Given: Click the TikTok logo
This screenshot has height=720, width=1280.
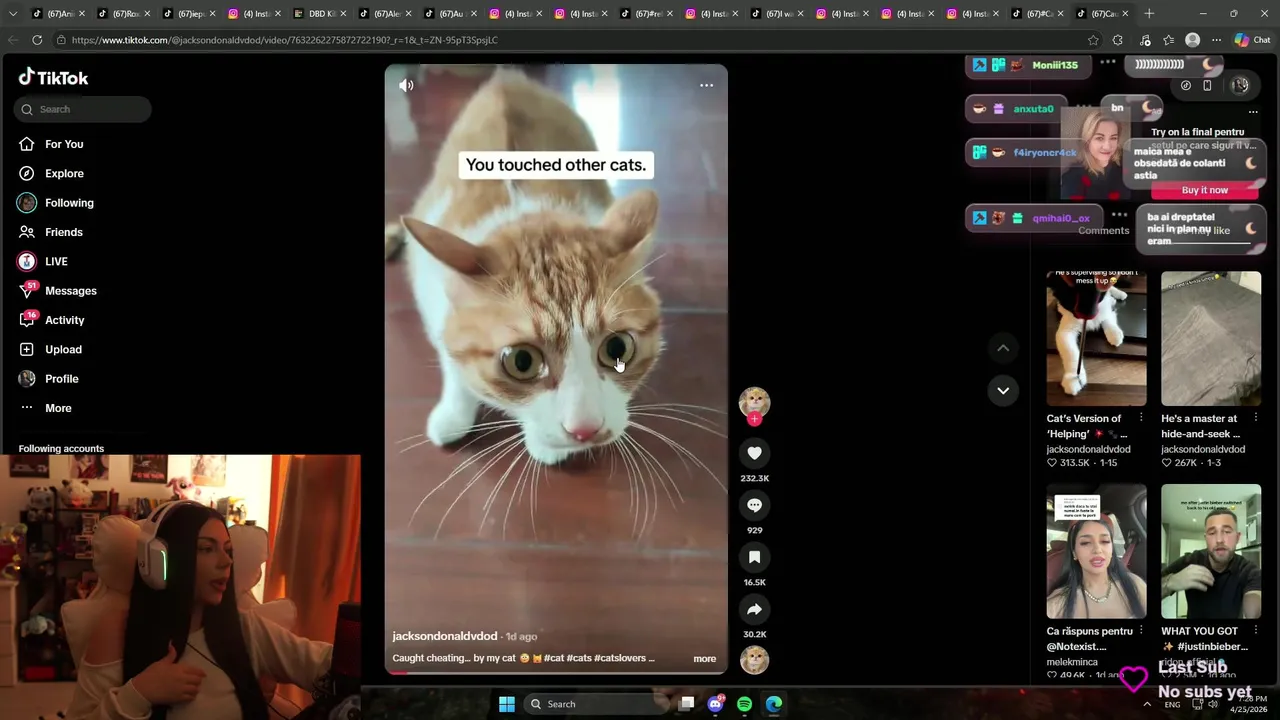Looking at the screenshot, I should point(53,77).
